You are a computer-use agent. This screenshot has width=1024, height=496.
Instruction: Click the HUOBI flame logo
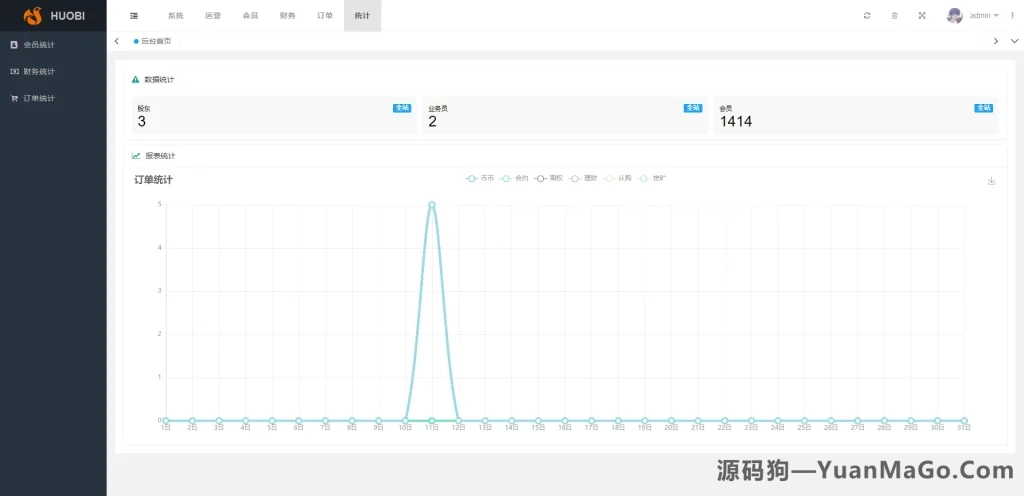click(33, 16)
